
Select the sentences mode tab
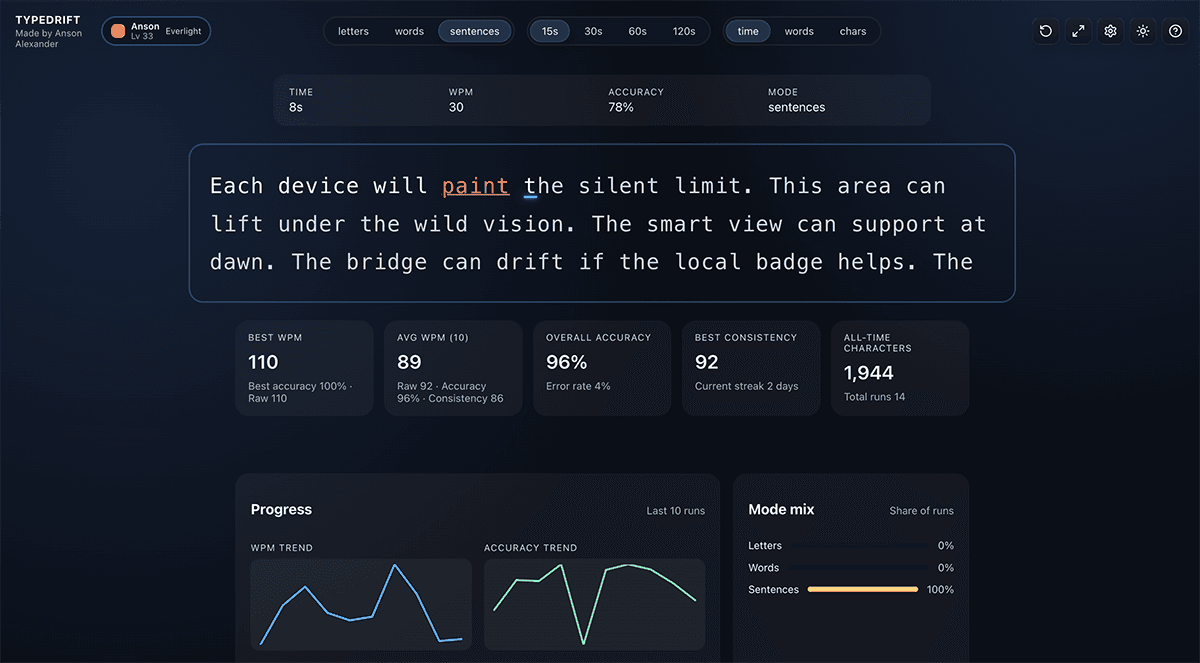474,31
